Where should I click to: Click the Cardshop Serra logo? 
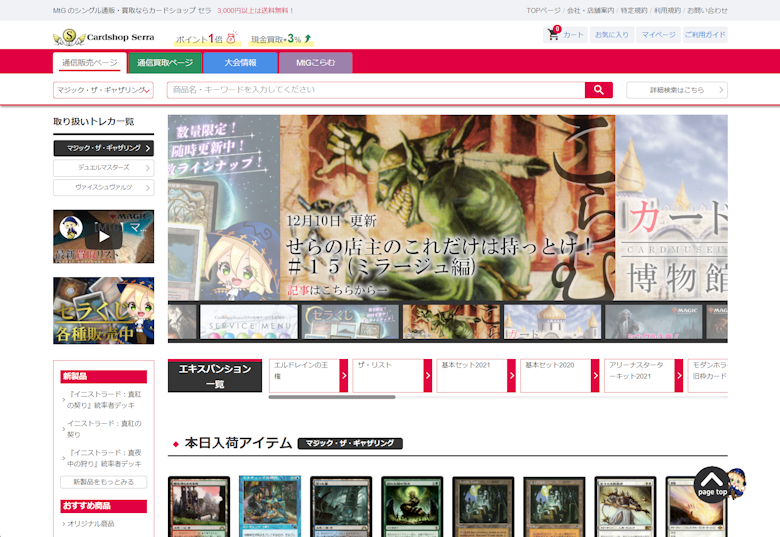[104, 38]
